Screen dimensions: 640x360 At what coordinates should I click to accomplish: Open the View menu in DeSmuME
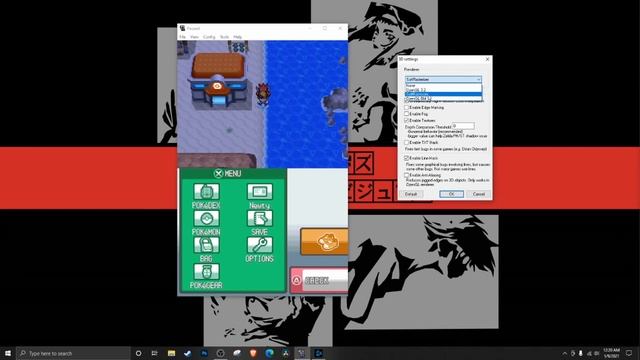pyautogui.click(x=194, y=37)
